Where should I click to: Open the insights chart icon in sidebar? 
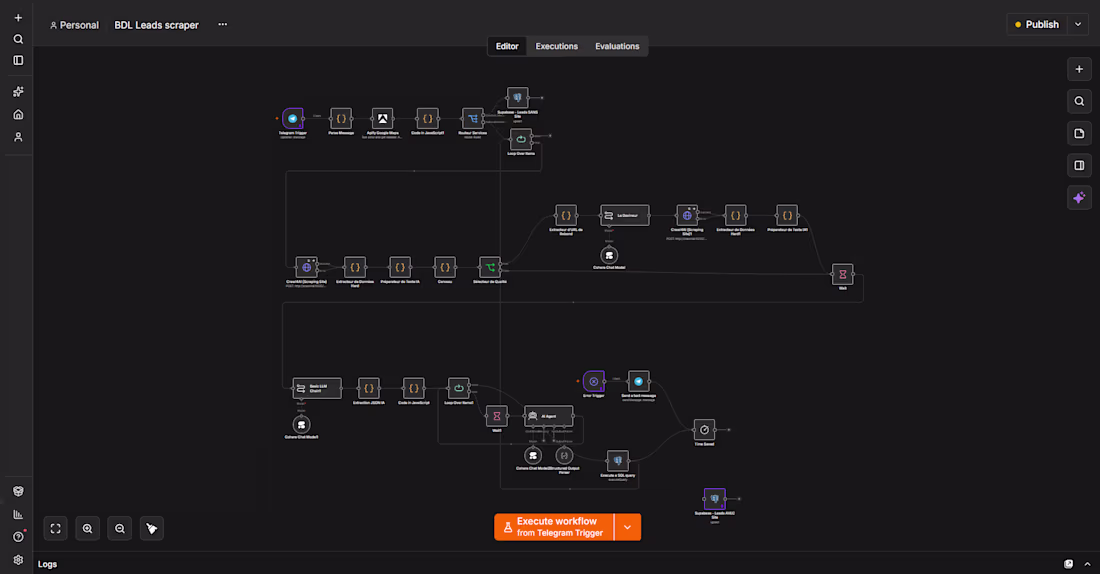(18, 514)
